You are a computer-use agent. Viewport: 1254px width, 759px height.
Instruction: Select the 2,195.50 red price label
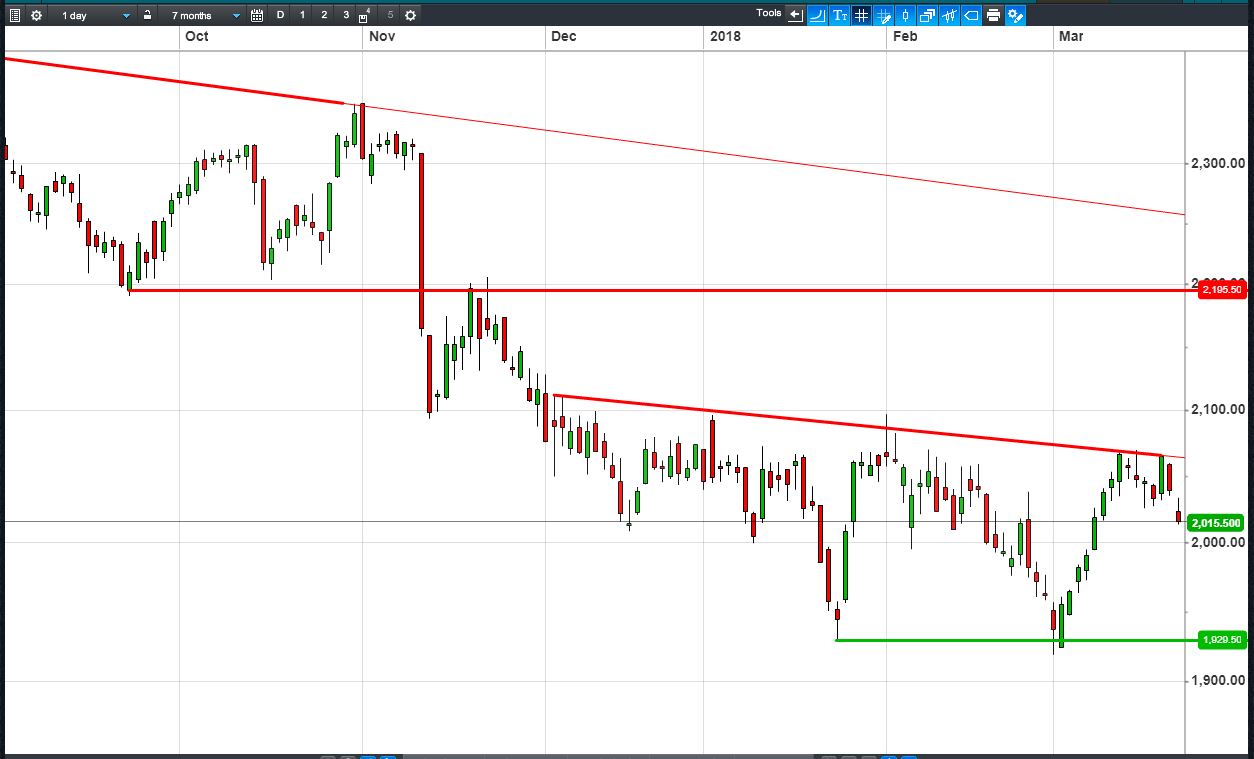pyautogui.click(x=1222, y=290)
